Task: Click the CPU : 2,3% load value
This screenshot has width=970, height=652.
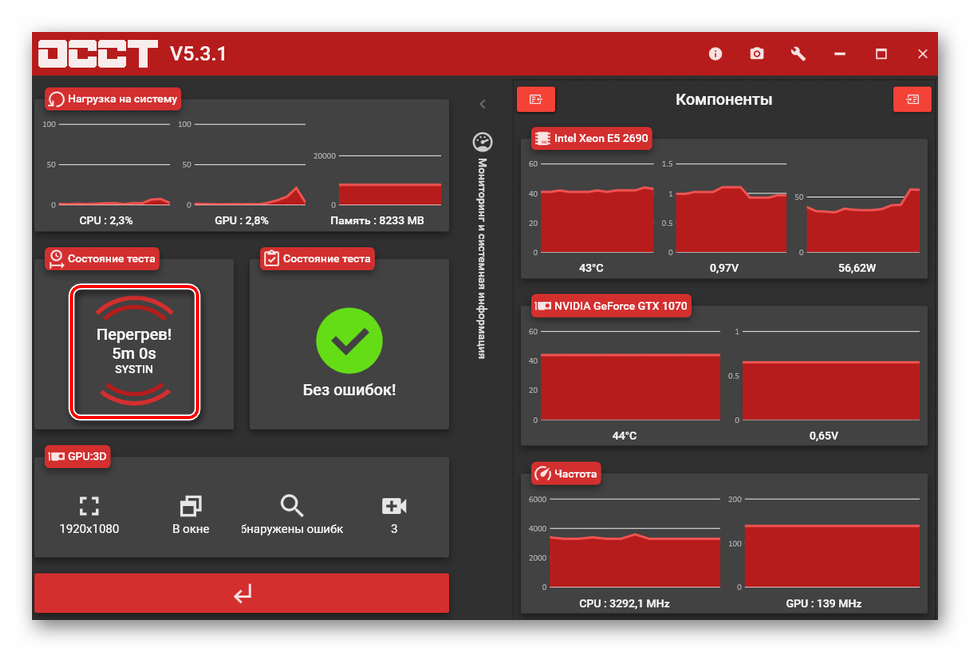Action: (106, 221)
